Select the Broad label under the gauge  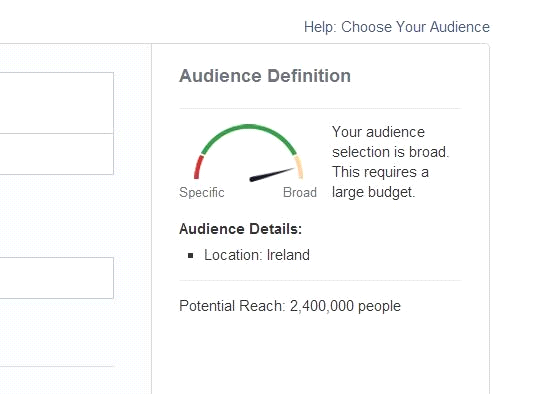point(300,193)
